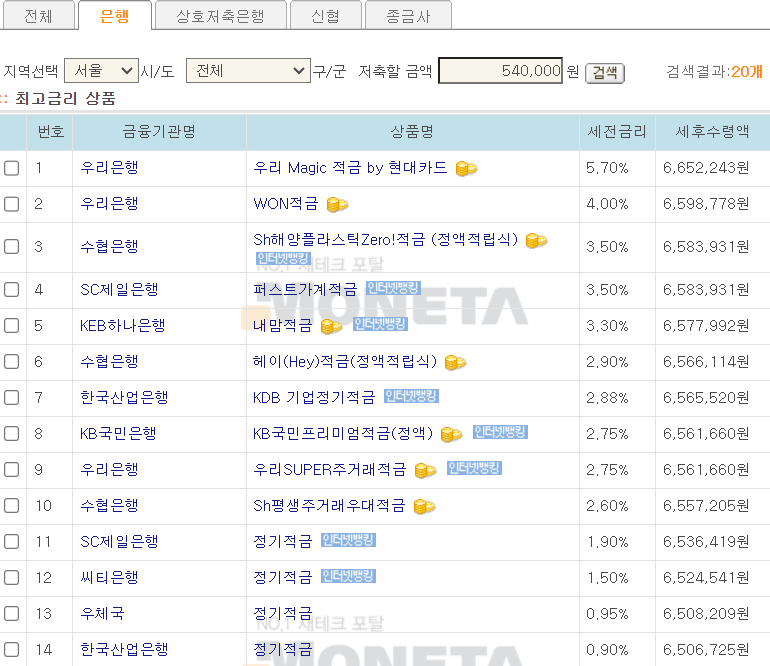This screenshot has height=666, width=770.
Task: Check the box for row 2 WON적금
Action: tap(12, 204)
